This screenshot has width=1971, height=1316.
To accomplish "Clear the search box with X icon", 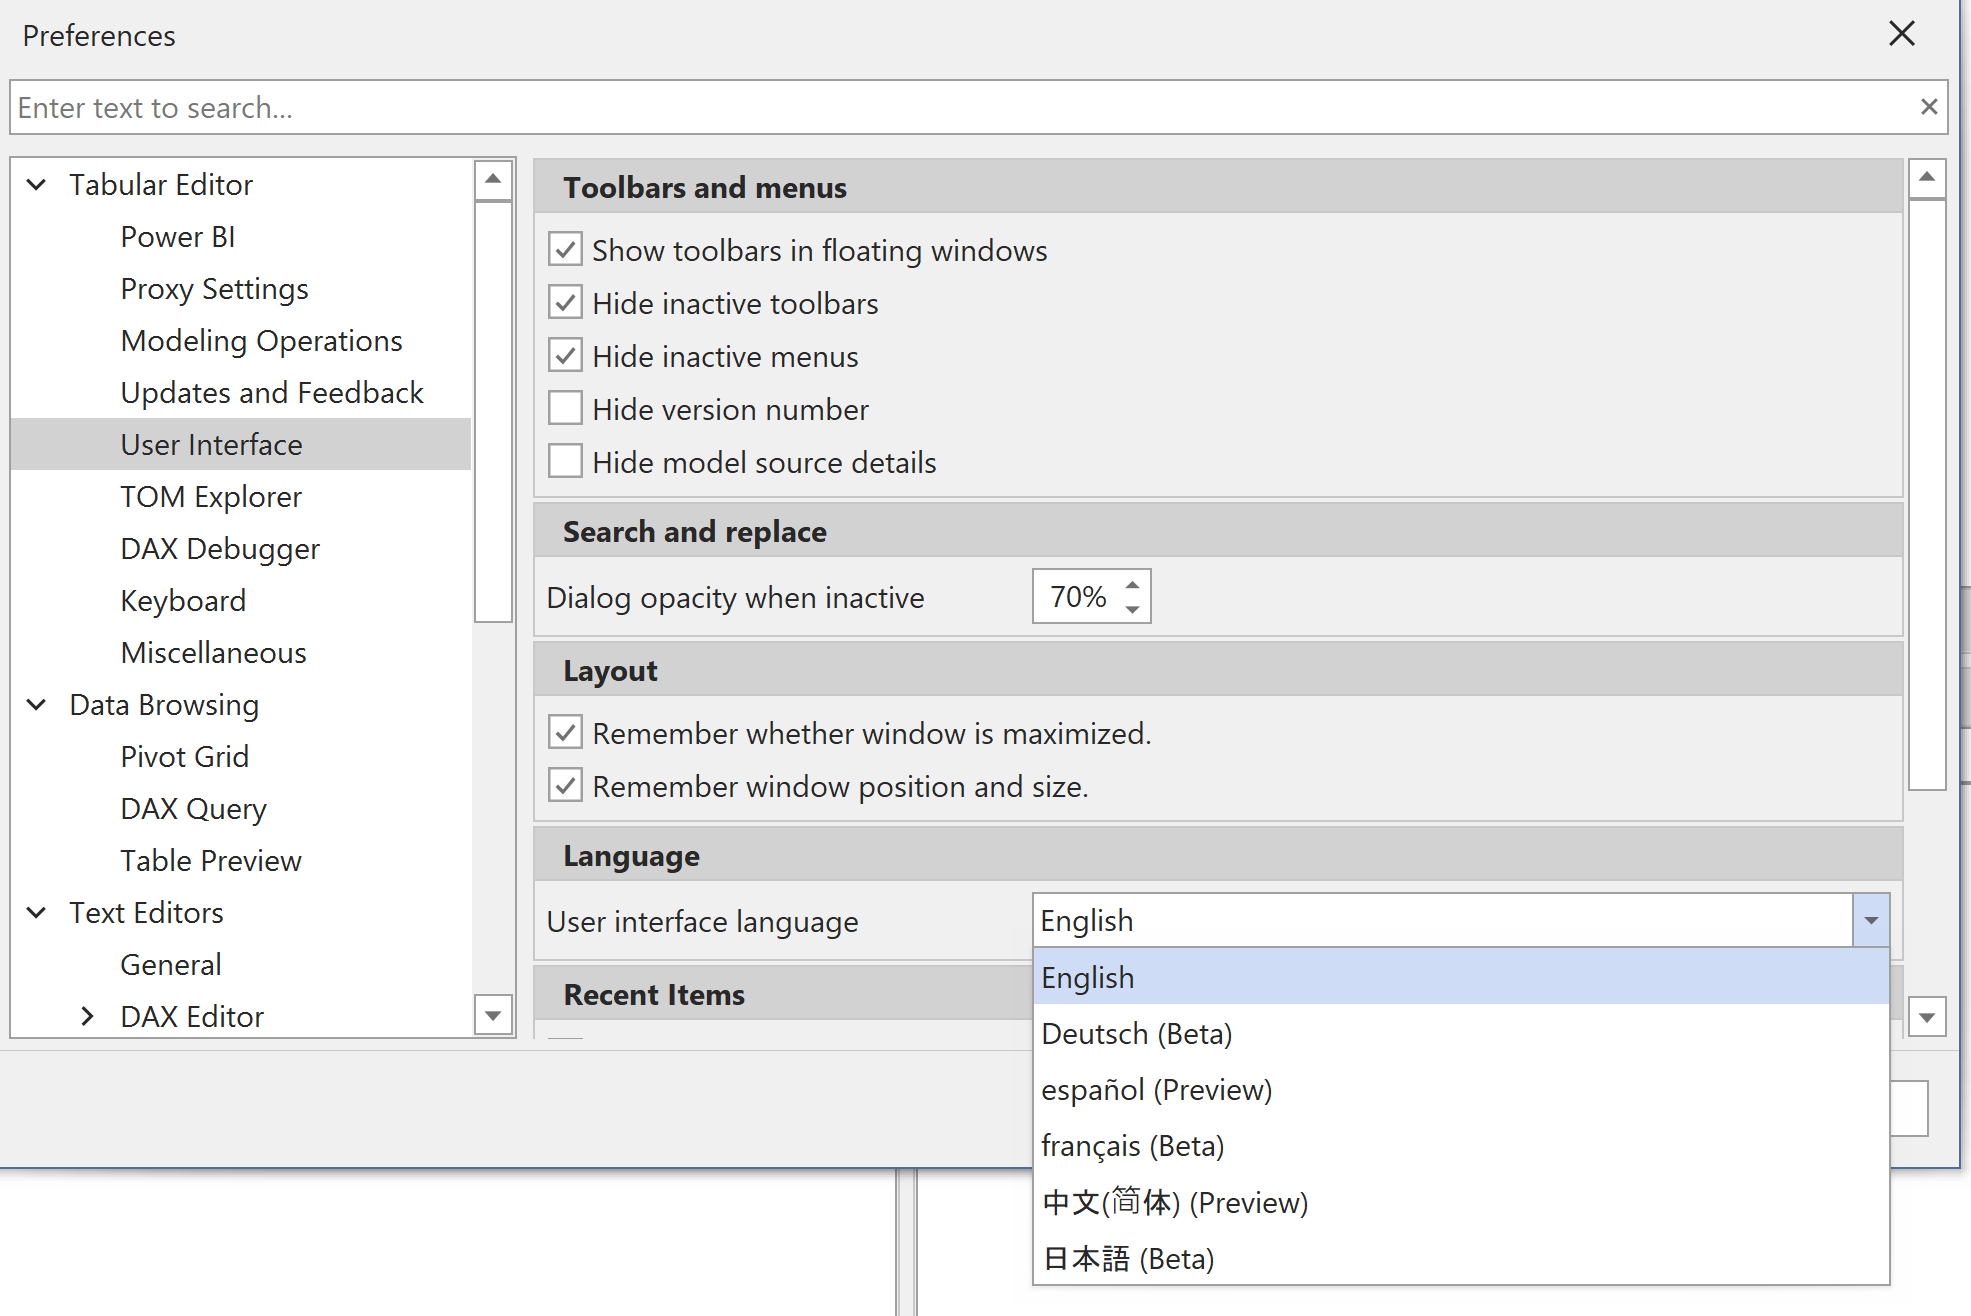I will pyautogui.click(x=1928, y=107).
